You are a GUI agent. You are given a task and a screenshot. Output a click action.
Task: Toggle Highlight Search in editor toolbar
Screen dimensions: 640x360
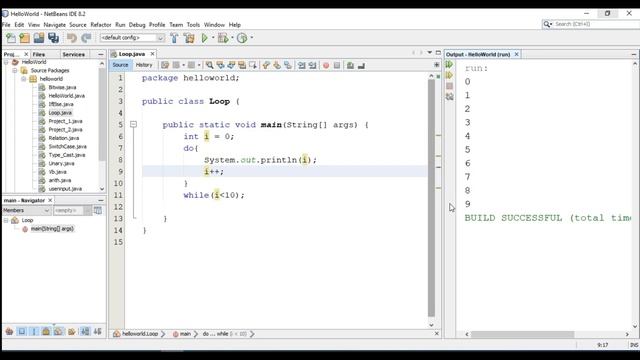click(x=242, y=65)
